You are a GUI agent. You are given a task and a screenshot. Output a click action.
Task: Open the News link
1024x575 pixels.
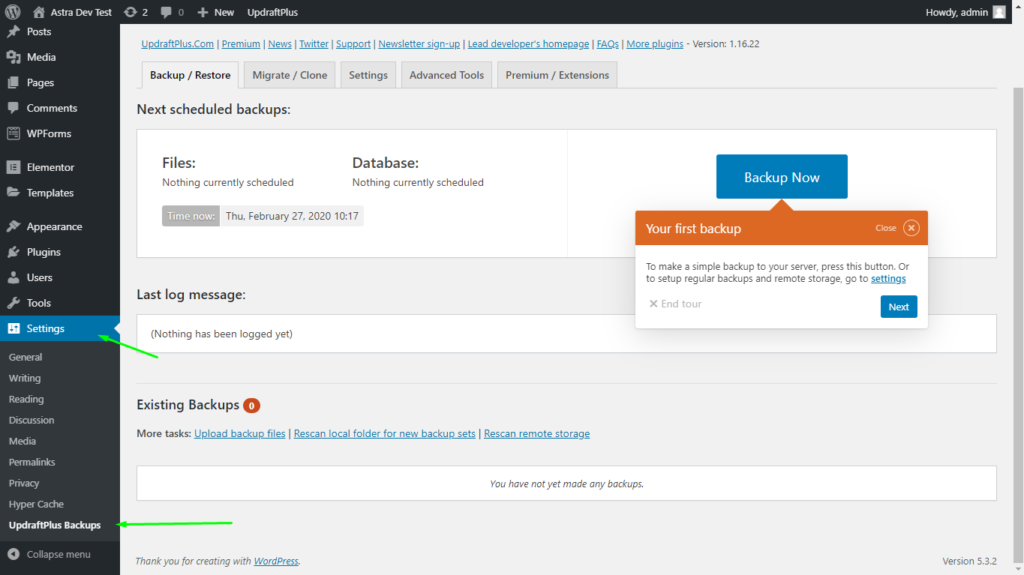(x=280, y=44)
